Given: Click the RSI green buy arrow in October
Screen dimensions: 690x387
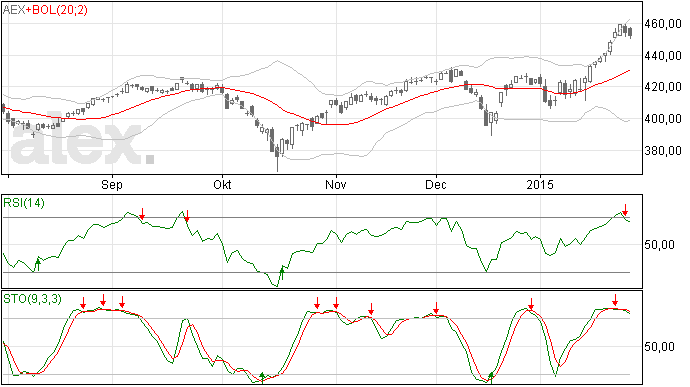Looking at the screenshot, I should point(282,273).
